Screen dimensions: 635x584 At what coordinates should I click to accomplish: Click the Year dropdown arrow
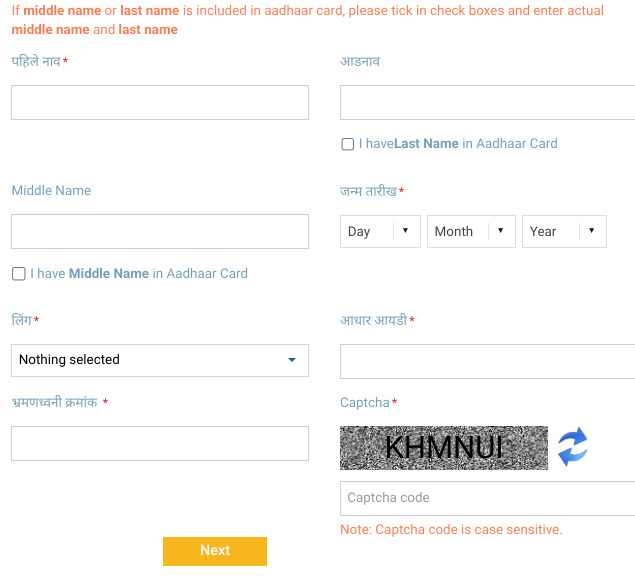591,230
